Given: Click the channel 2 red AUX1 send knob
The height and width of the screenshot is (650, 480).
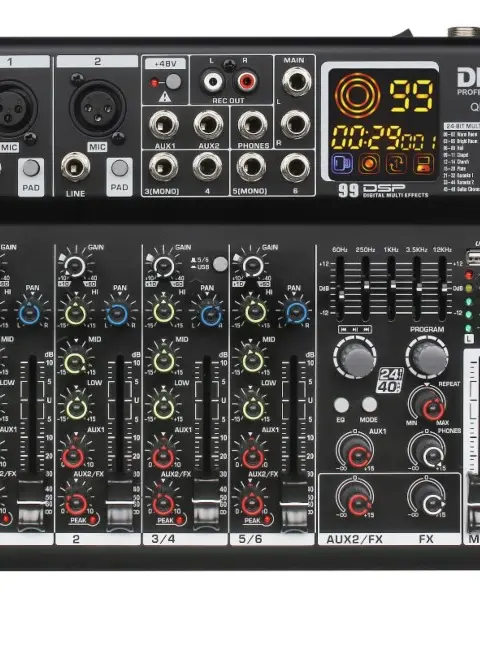Looking at the screenshot, I should 74,456.
